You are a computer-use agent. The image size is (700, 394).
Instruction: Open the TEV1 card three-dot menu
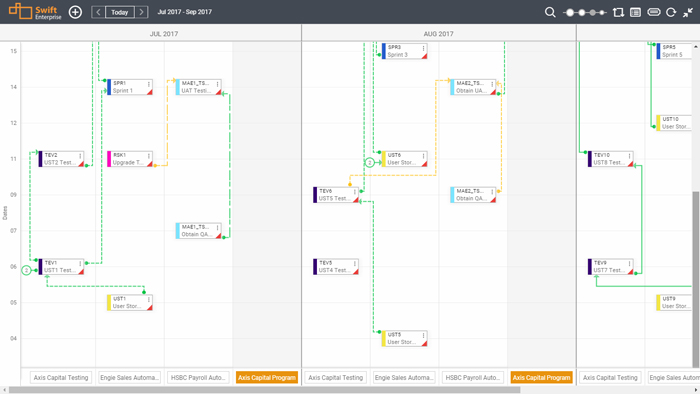pos(80,264)
